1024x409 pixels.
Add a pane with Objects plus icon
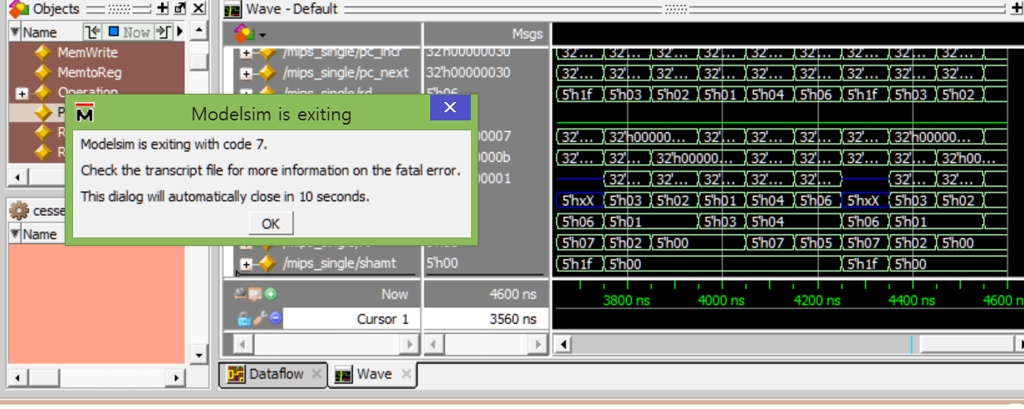162,9
